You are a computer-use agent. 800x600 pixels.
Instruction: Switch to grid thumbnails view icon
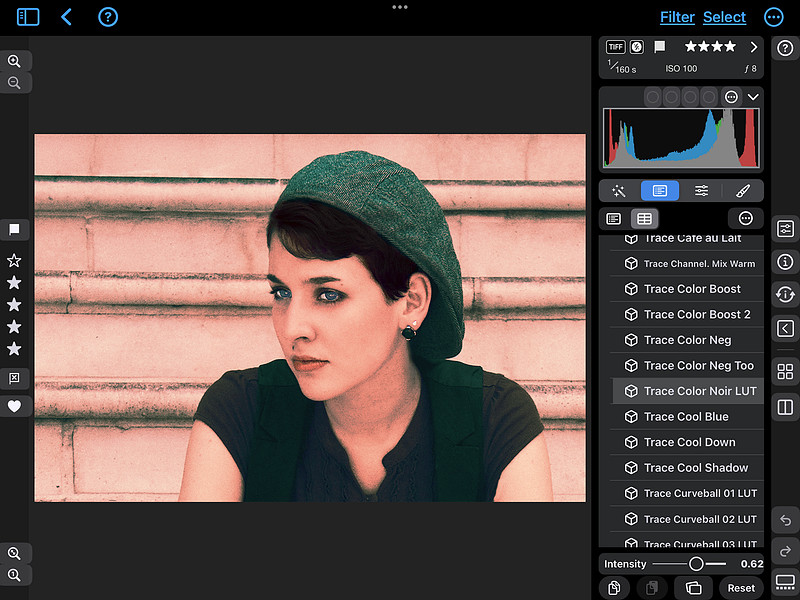[785, 371]
